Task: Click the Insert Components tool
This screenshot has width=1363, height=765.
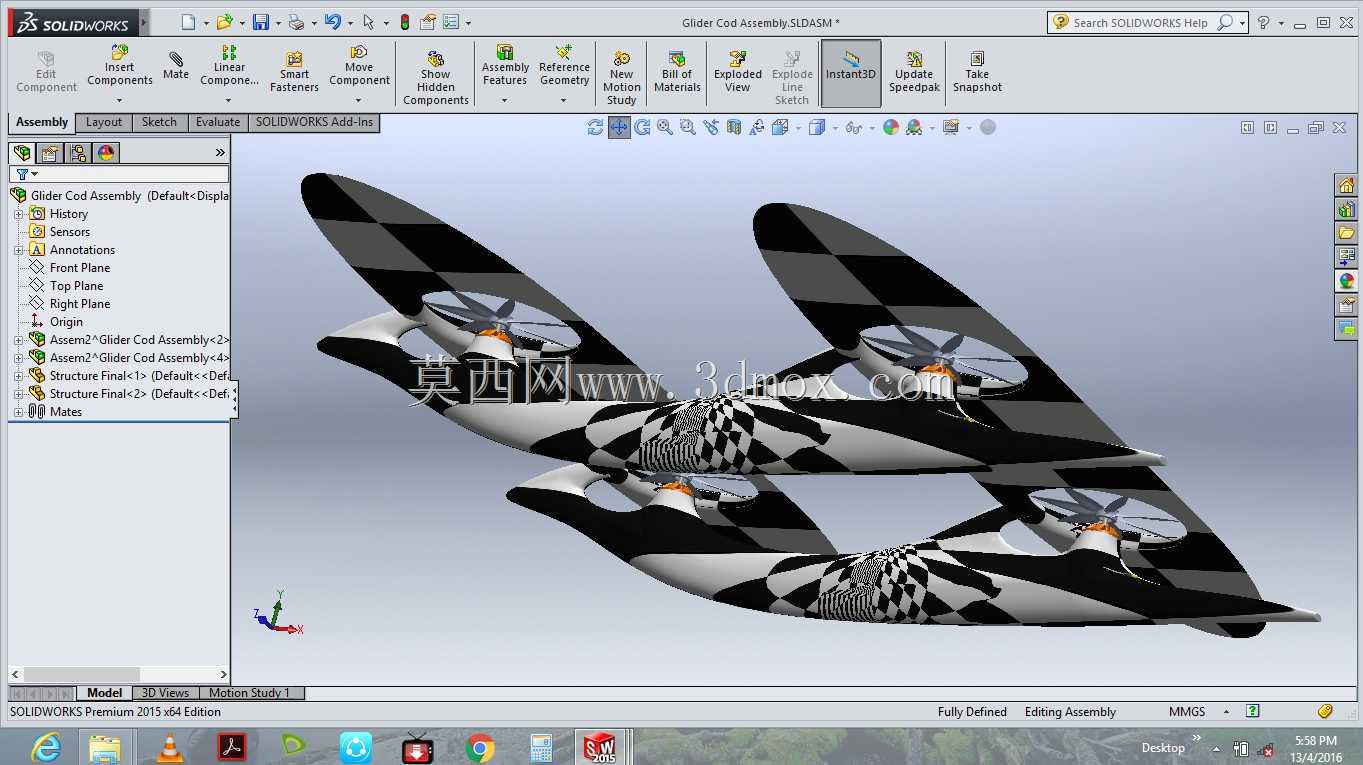Action: [x=119, y=66]
